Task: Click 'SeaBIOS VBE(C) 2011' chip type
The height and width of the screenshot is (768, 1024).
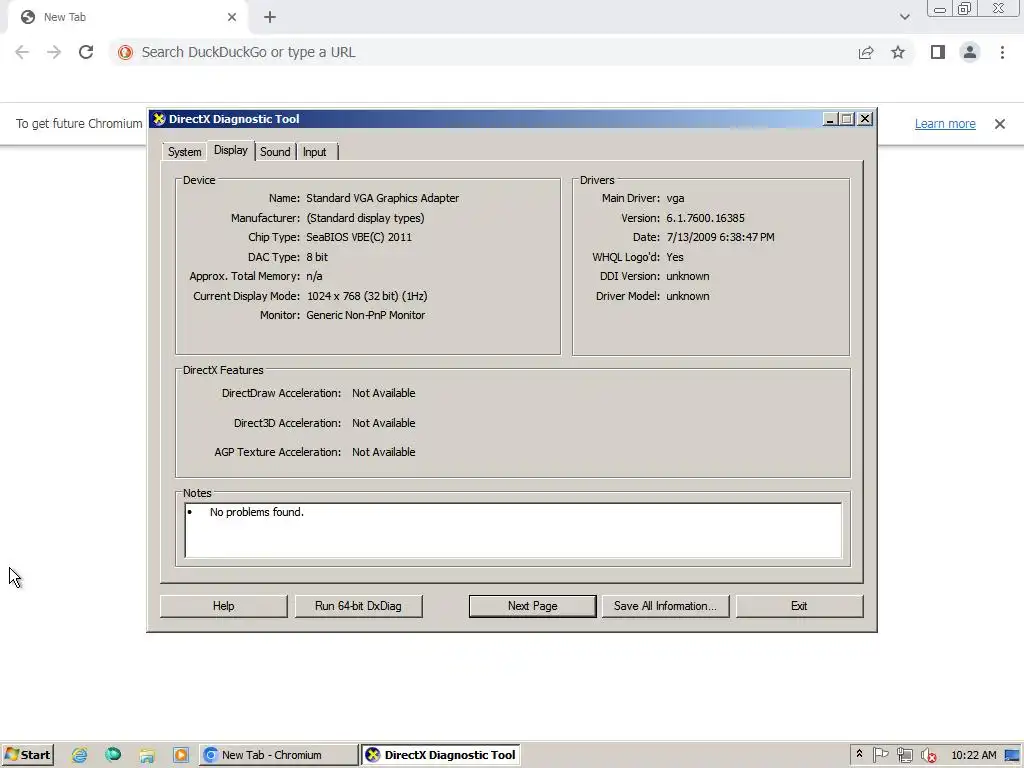Action: coord(359,237)
